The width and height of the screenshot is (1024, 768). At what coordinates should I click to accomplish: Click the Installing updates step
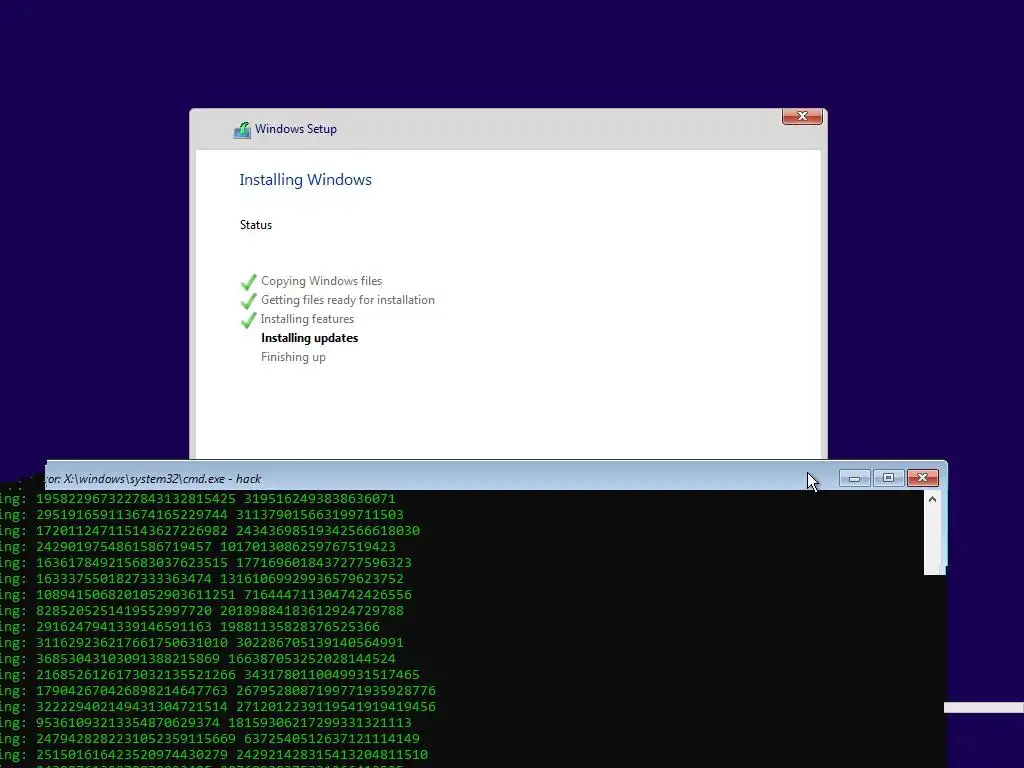point(310,338)
